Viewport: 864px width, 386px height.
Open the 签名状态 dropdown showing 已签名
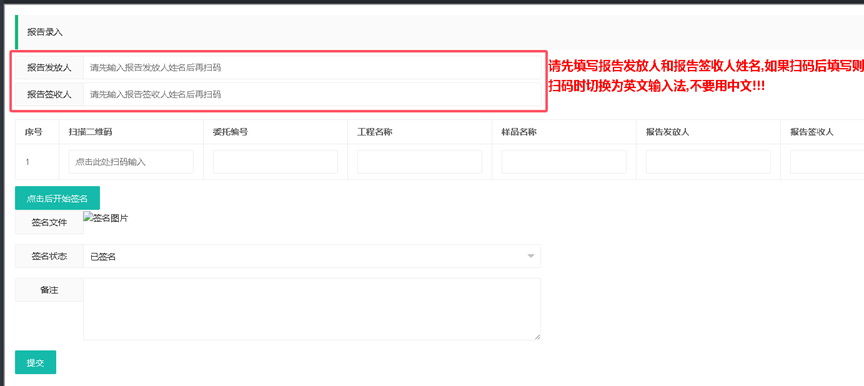coord(312,256)
